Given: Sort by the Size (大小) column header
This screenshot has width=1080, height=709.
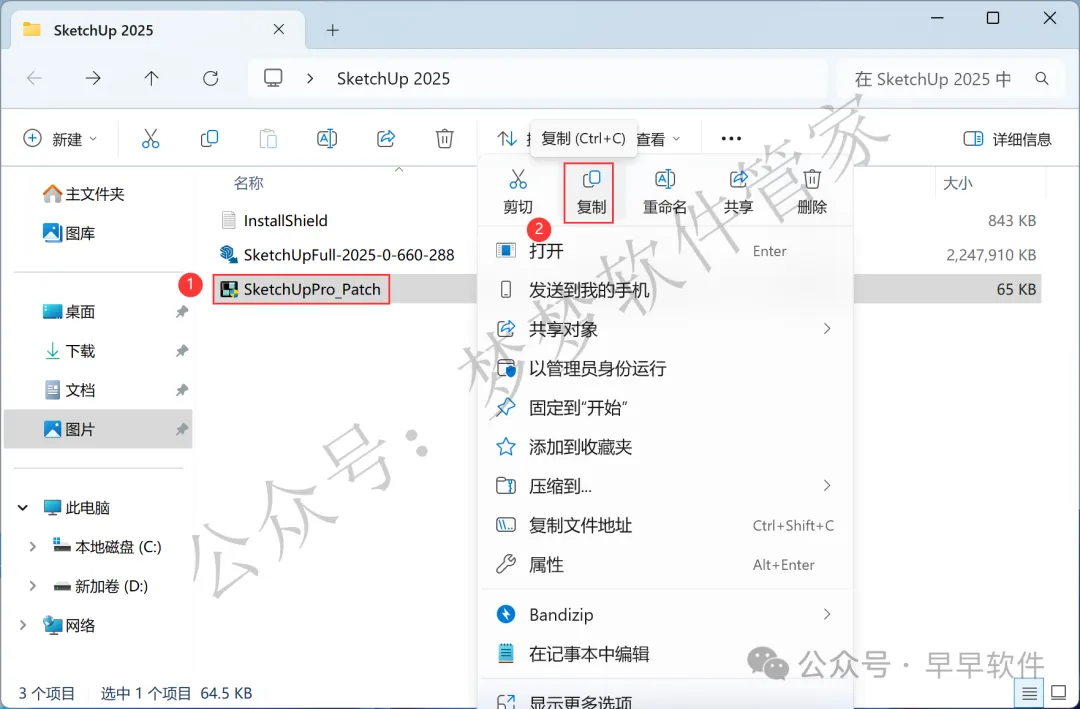Looking at the screenshot, I should tap(957, 183).
